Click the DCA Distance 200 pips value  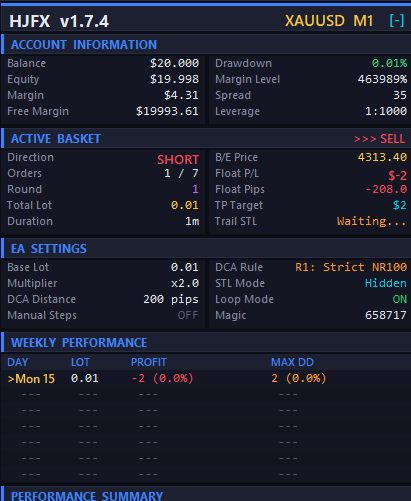(x=171, y=299)
